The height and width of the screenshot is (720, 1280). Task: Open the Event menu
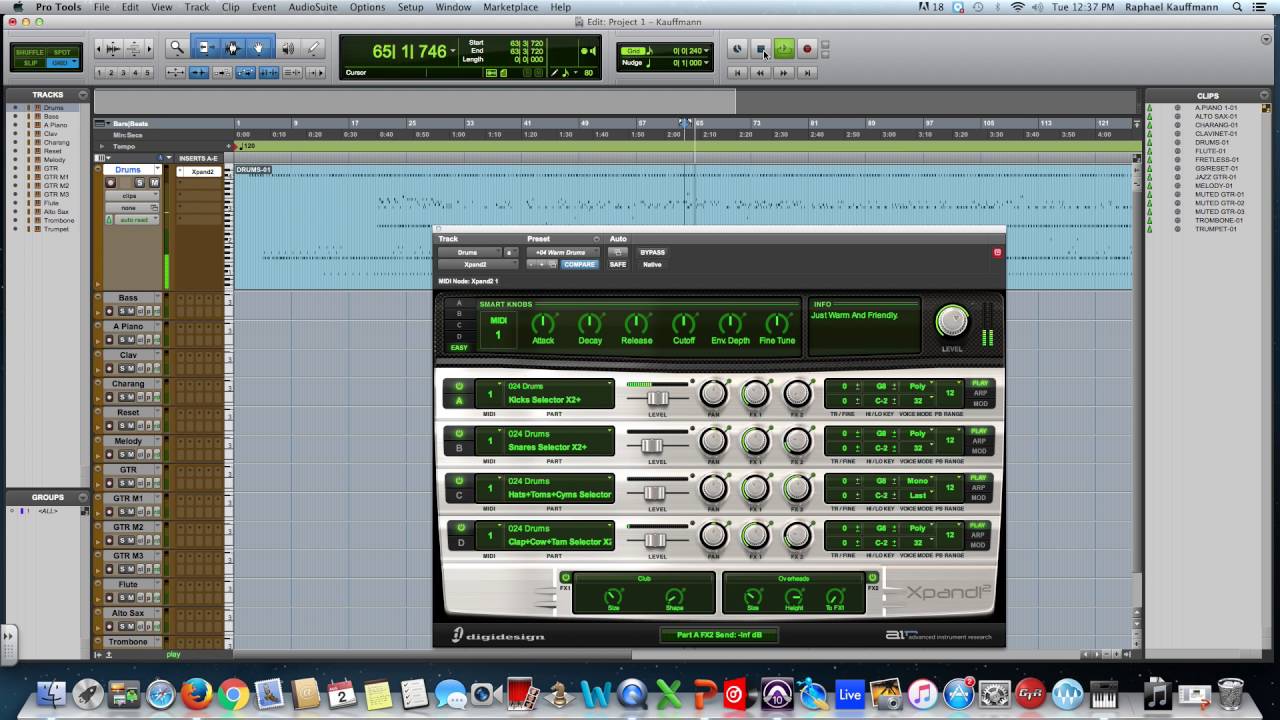coord(264,7)
